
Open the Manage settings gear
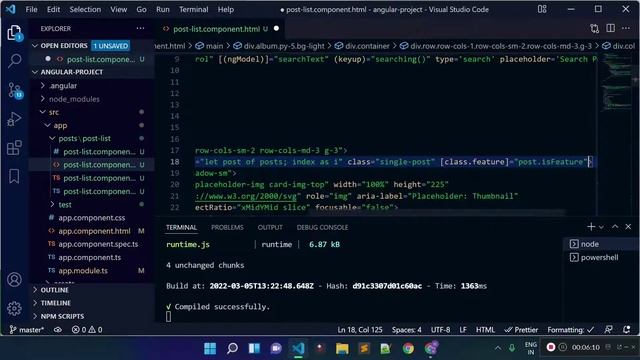pos(14,308)
